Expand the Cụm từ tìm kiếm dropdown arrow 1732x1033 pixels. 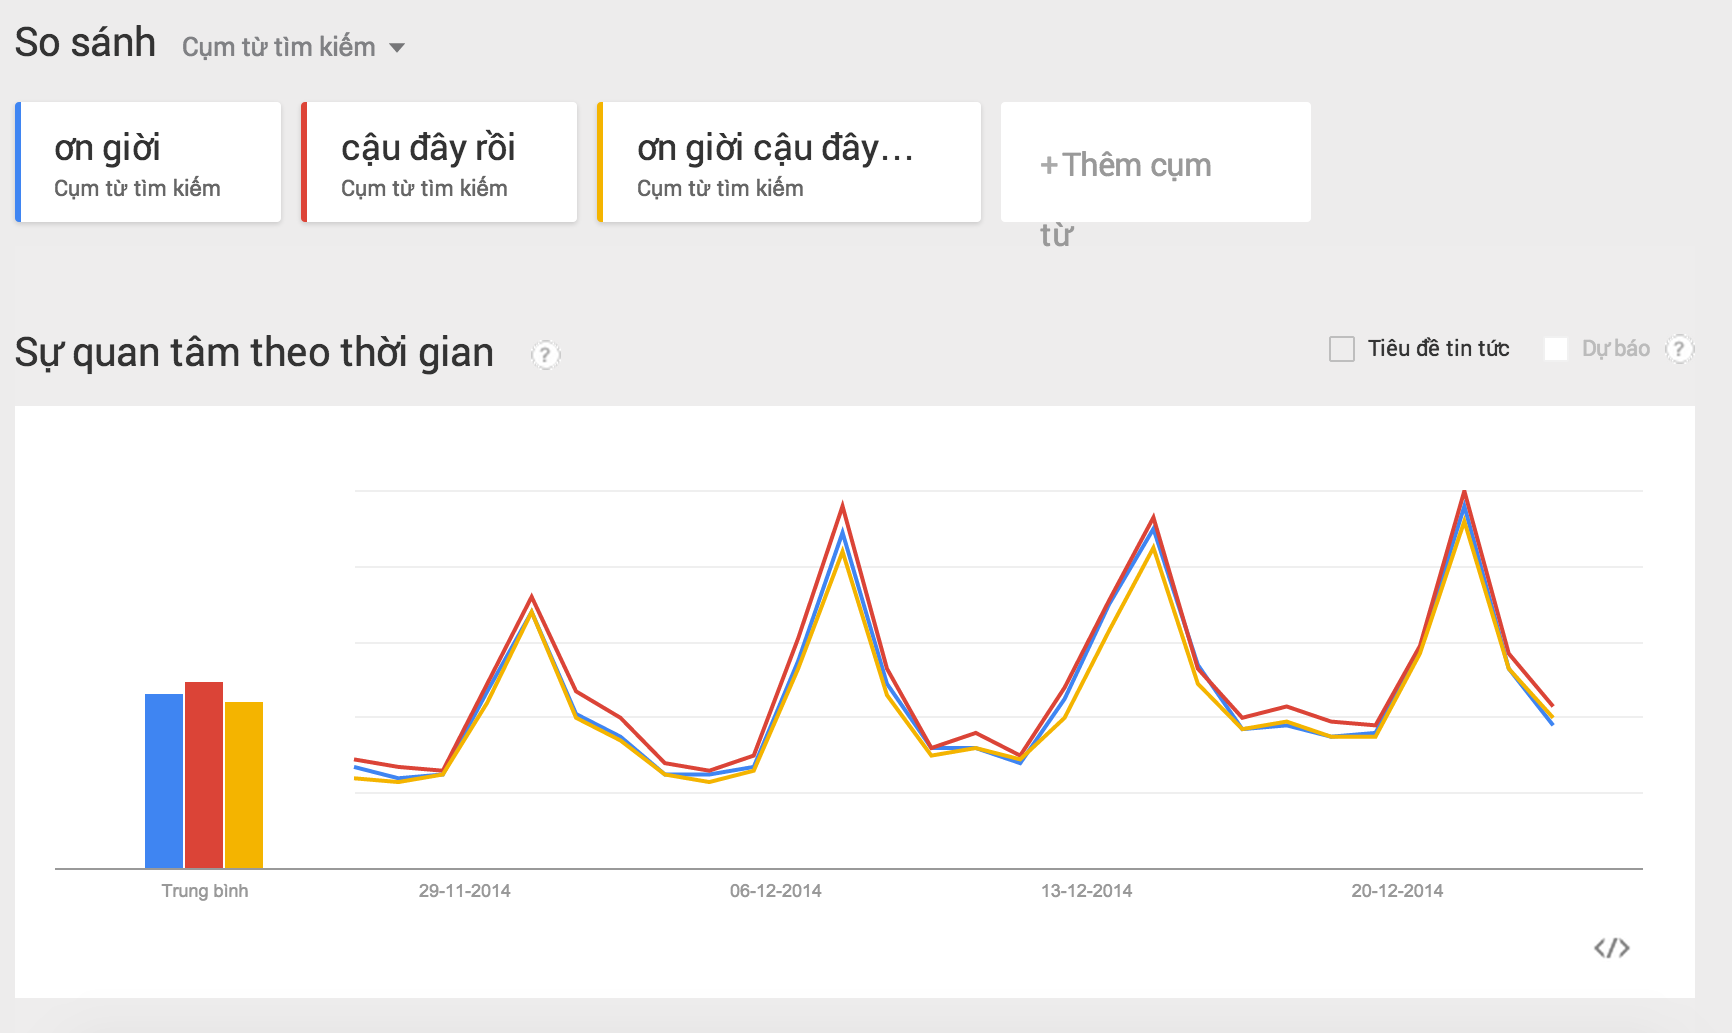click(x=397, y=48)
